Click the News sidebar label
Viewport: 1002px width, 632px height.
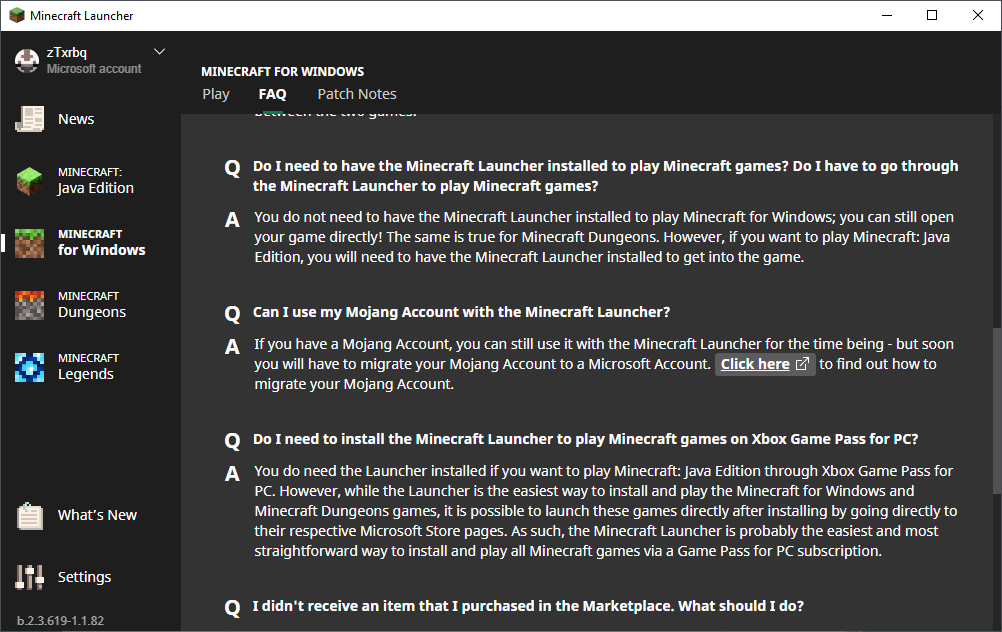(x=76, y=119)
